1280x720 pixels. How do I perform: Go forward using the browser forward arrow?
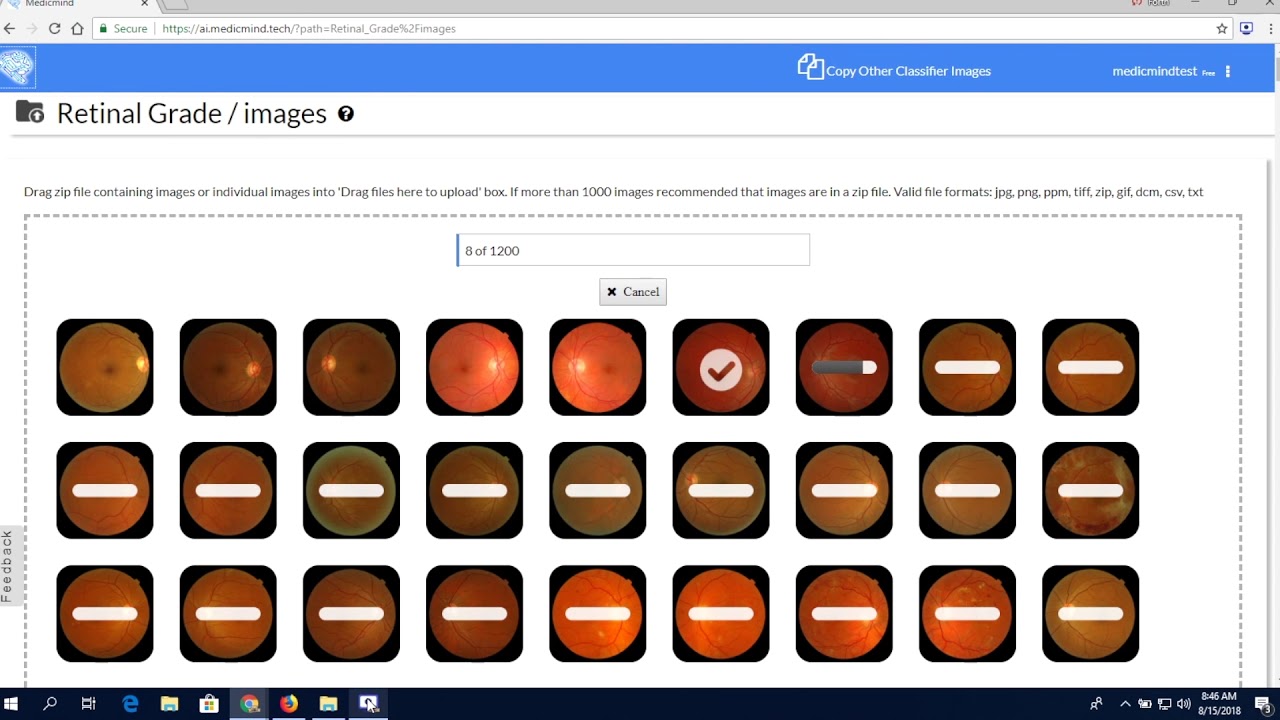32,29
